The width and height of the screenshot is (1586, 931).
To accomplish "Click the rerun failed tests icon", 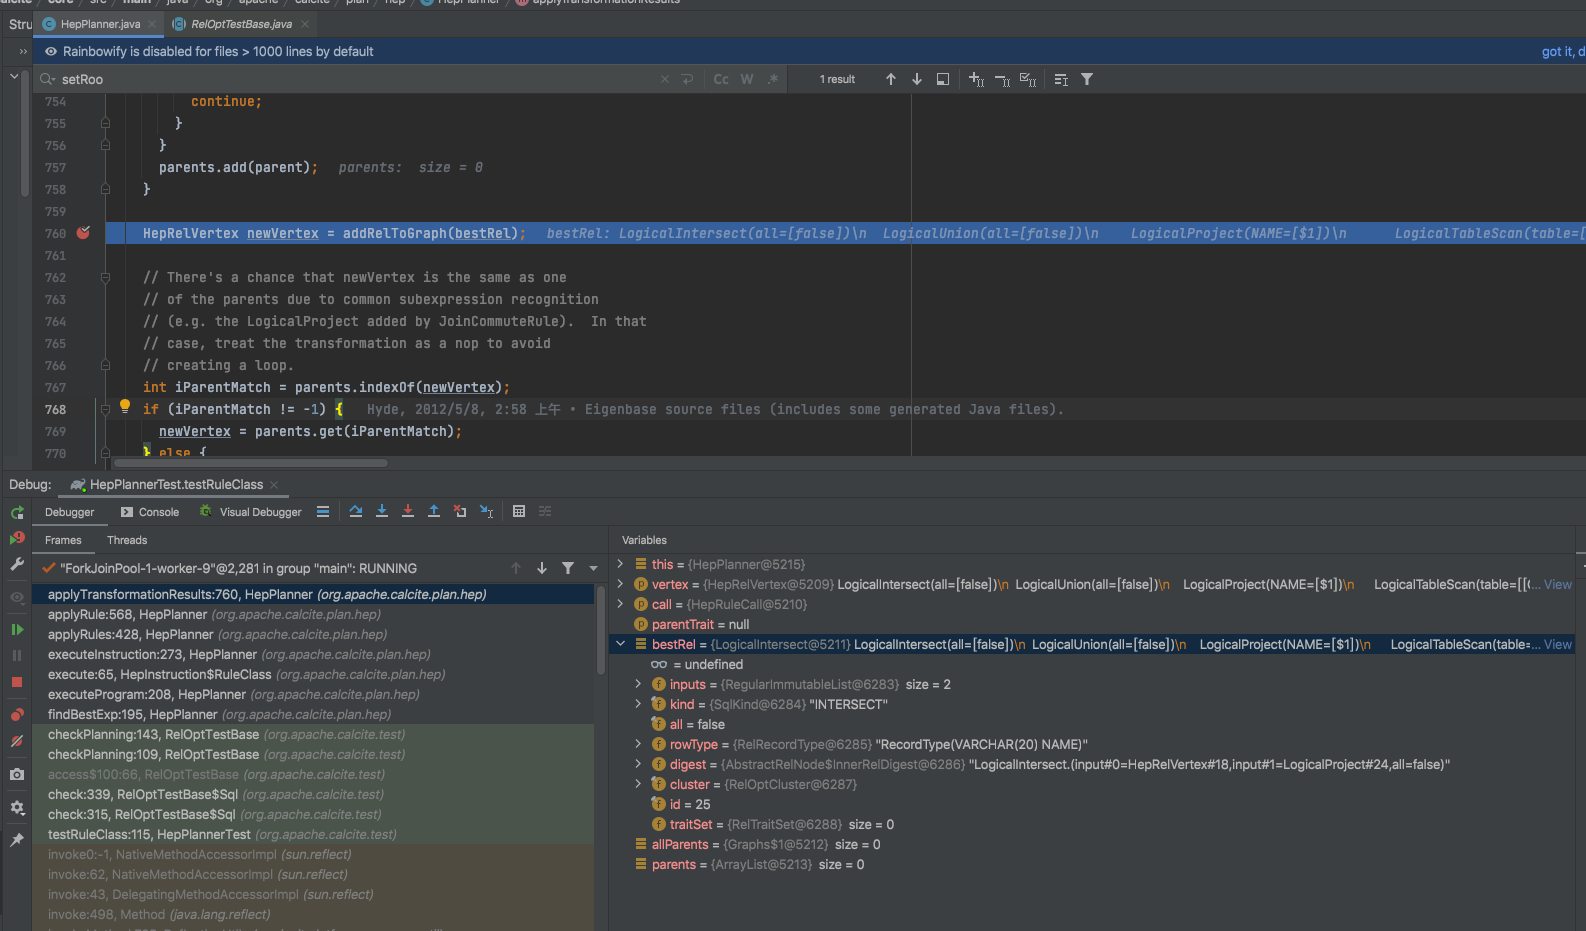I will [x=17, y=538].
